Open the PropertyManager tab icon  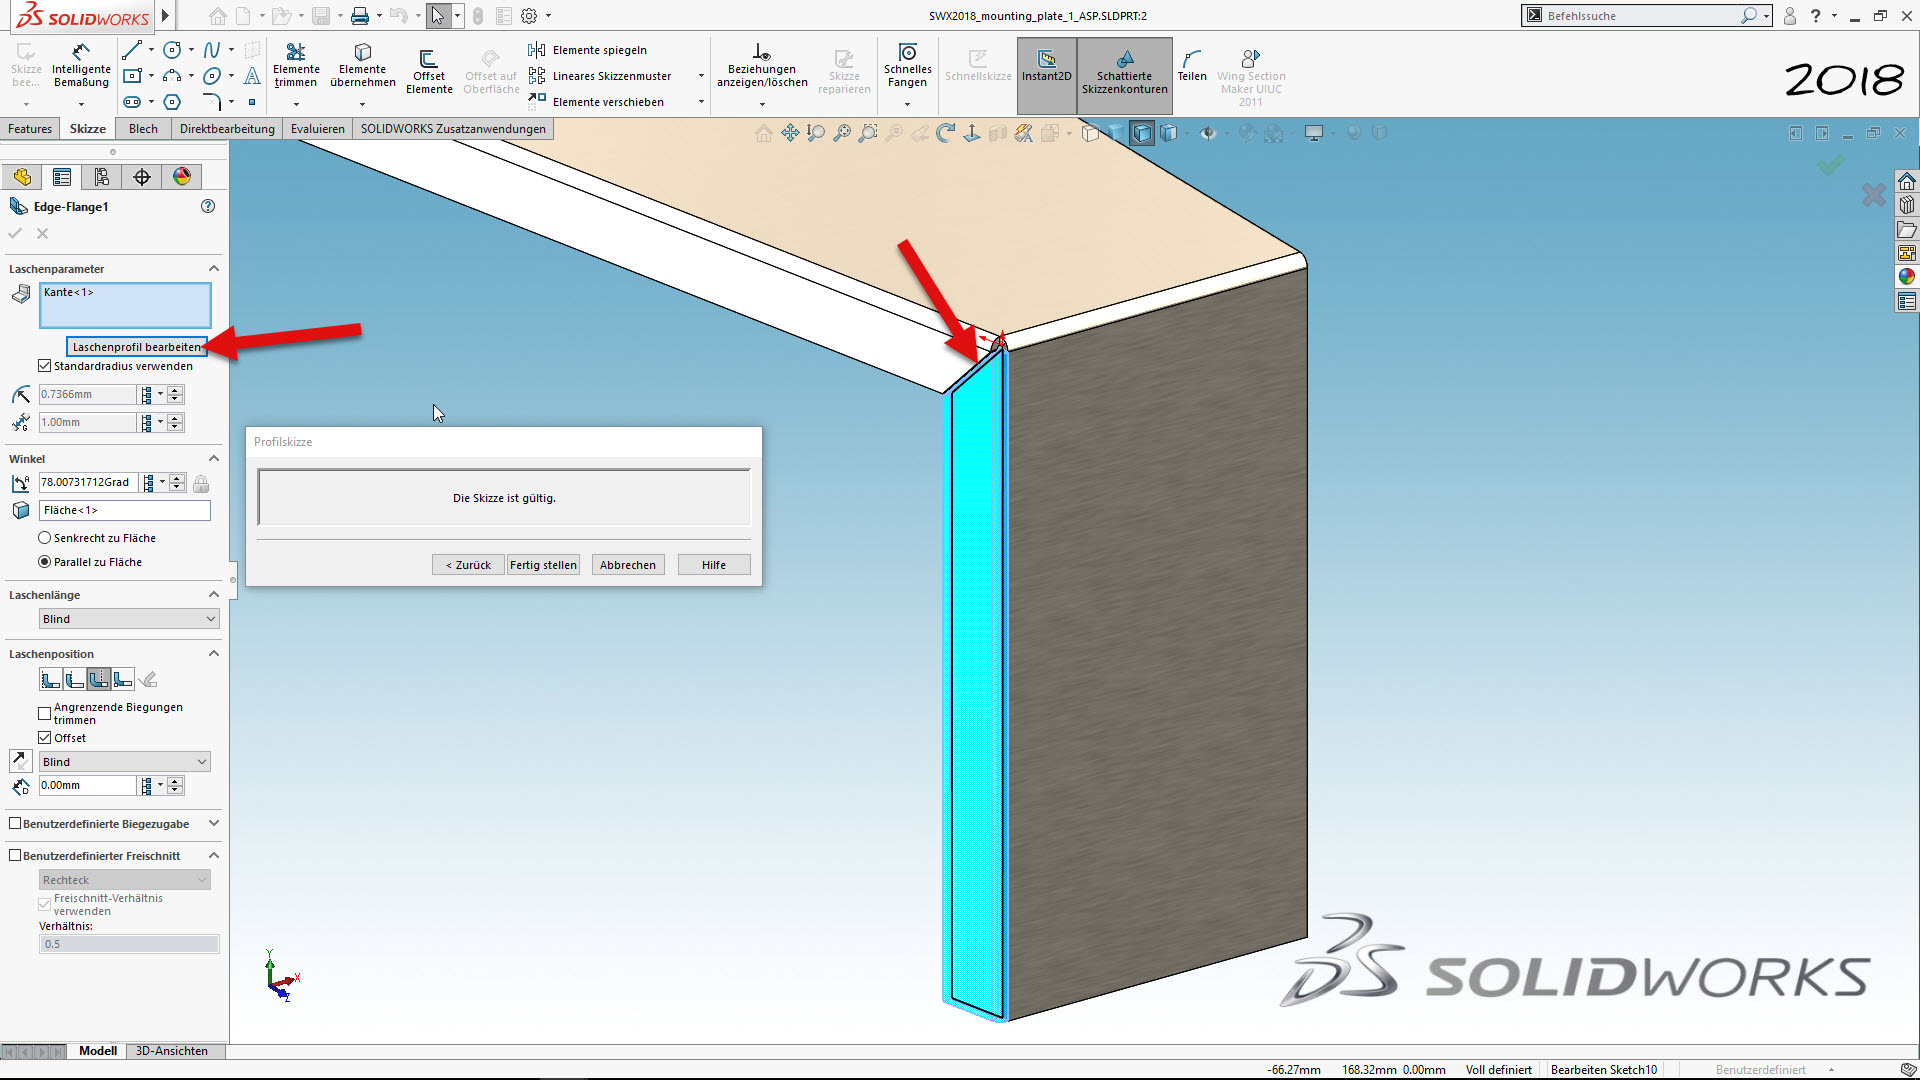[x=62, y=177]
